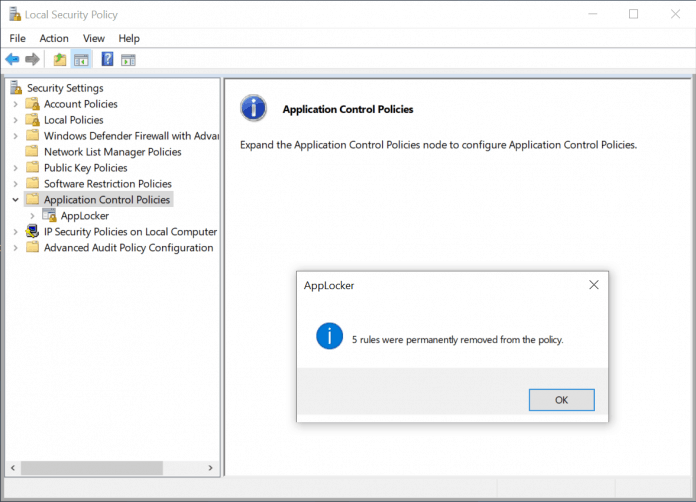Open the Help question mark icon
The height and width of the screenshot is (502, 696).
(x=107, y=59)
